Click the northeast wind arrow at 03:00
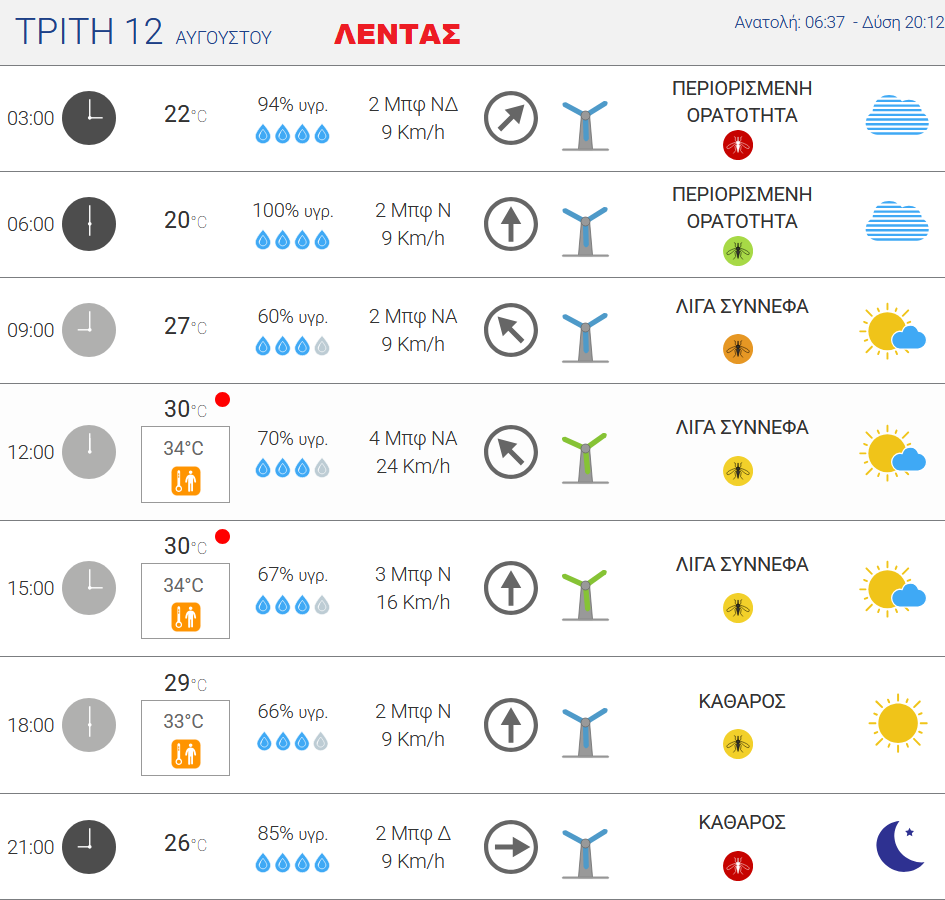Image resolution: width=945 pixels, height=900 pixels. click(x=511, y=118)
